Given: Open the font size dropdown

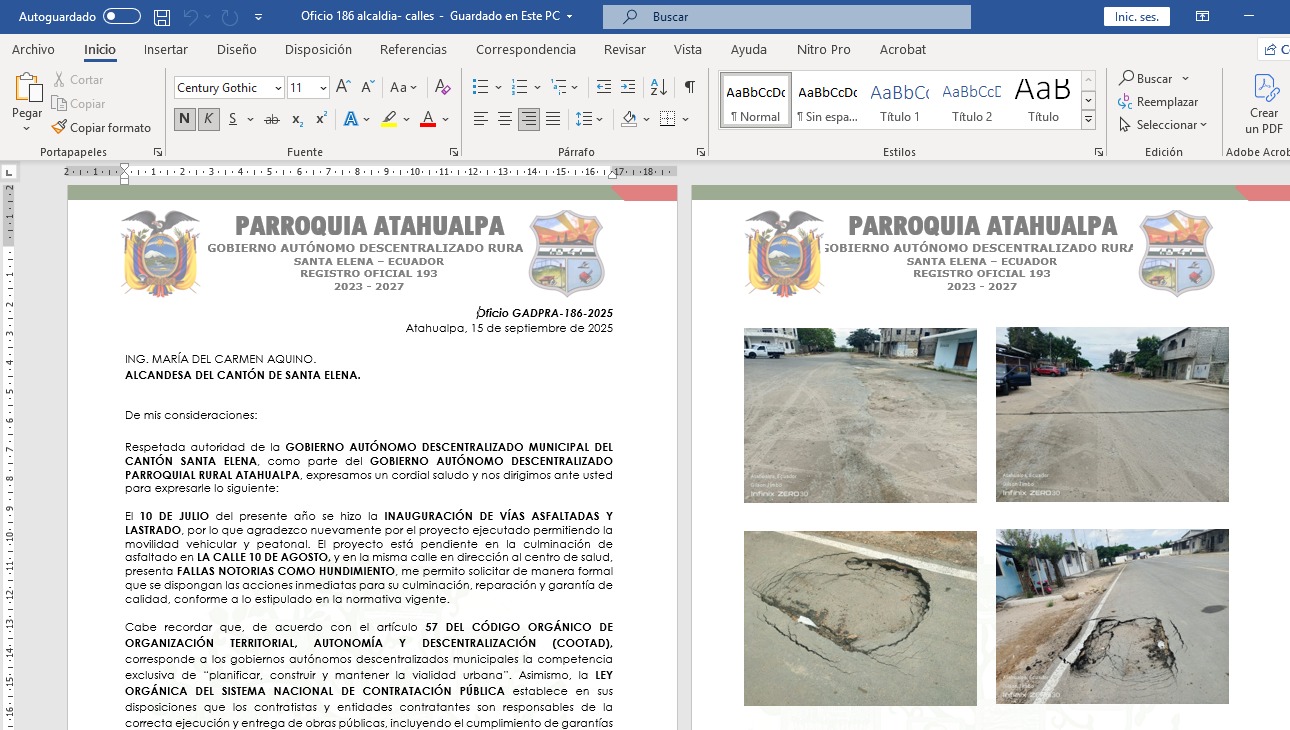Looking at the screenshot, I should pyautogui.click(x=323, y=88).
